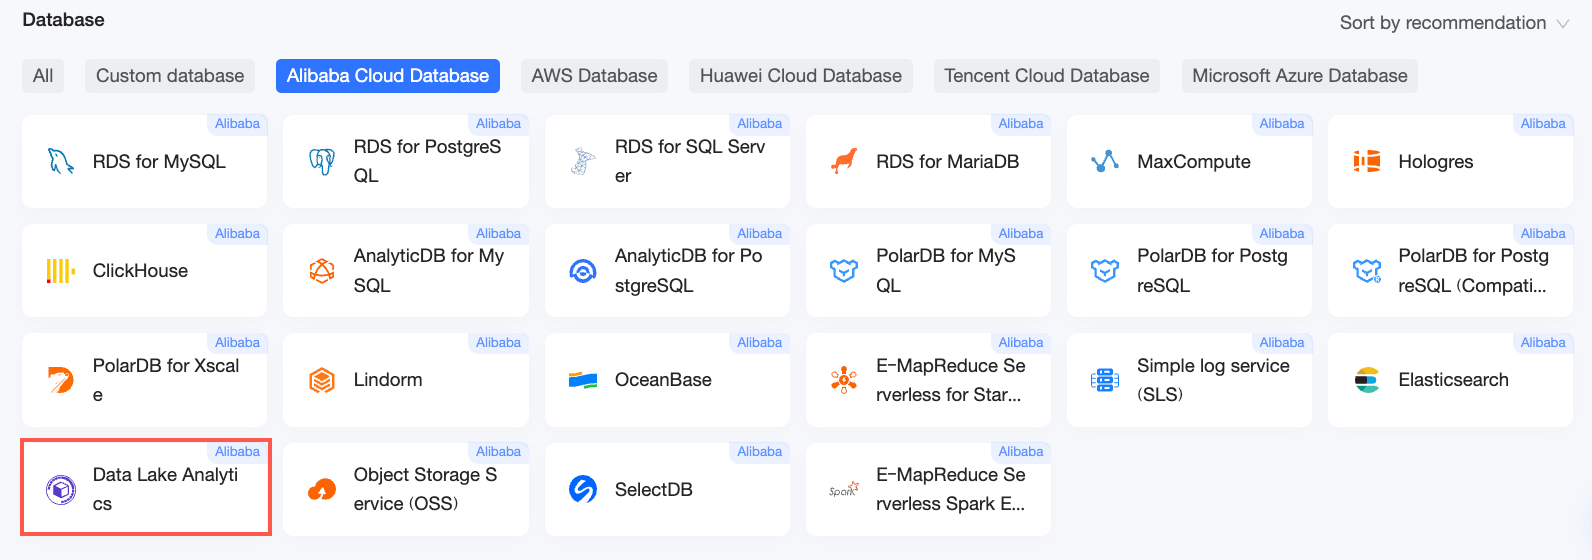Screen dimensions: 1592x560
Task: Click the PolarDB for Xscale icon
Action: (61, 380)
